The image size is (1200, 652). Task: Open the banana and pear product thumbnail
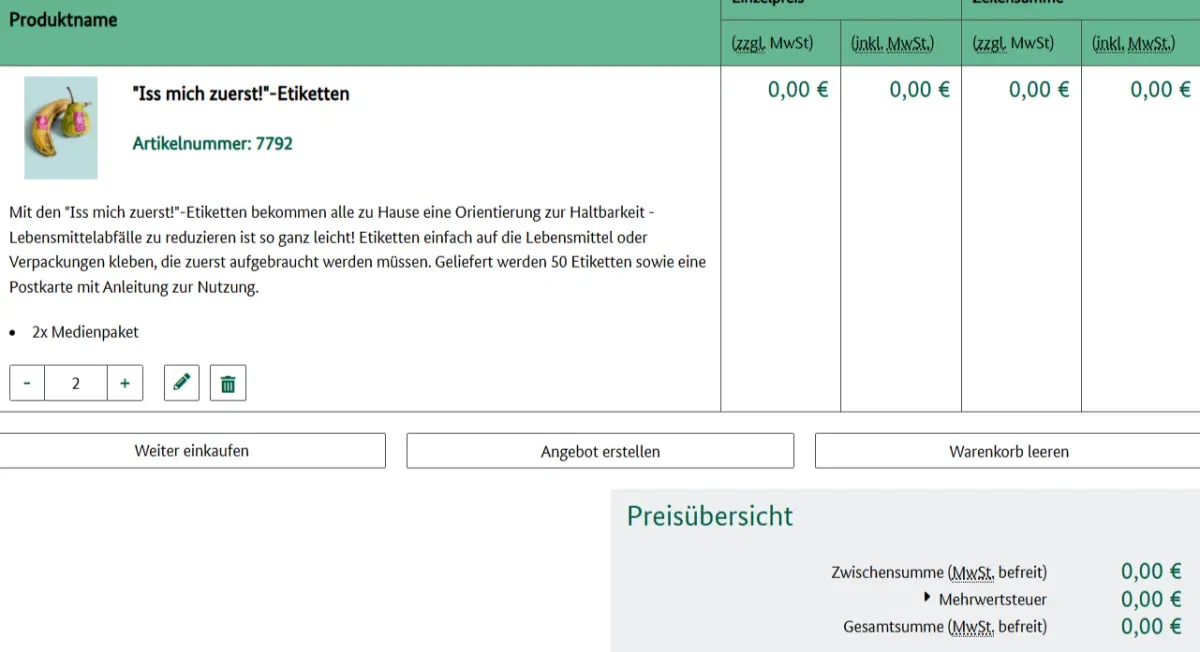coord(61,127)
